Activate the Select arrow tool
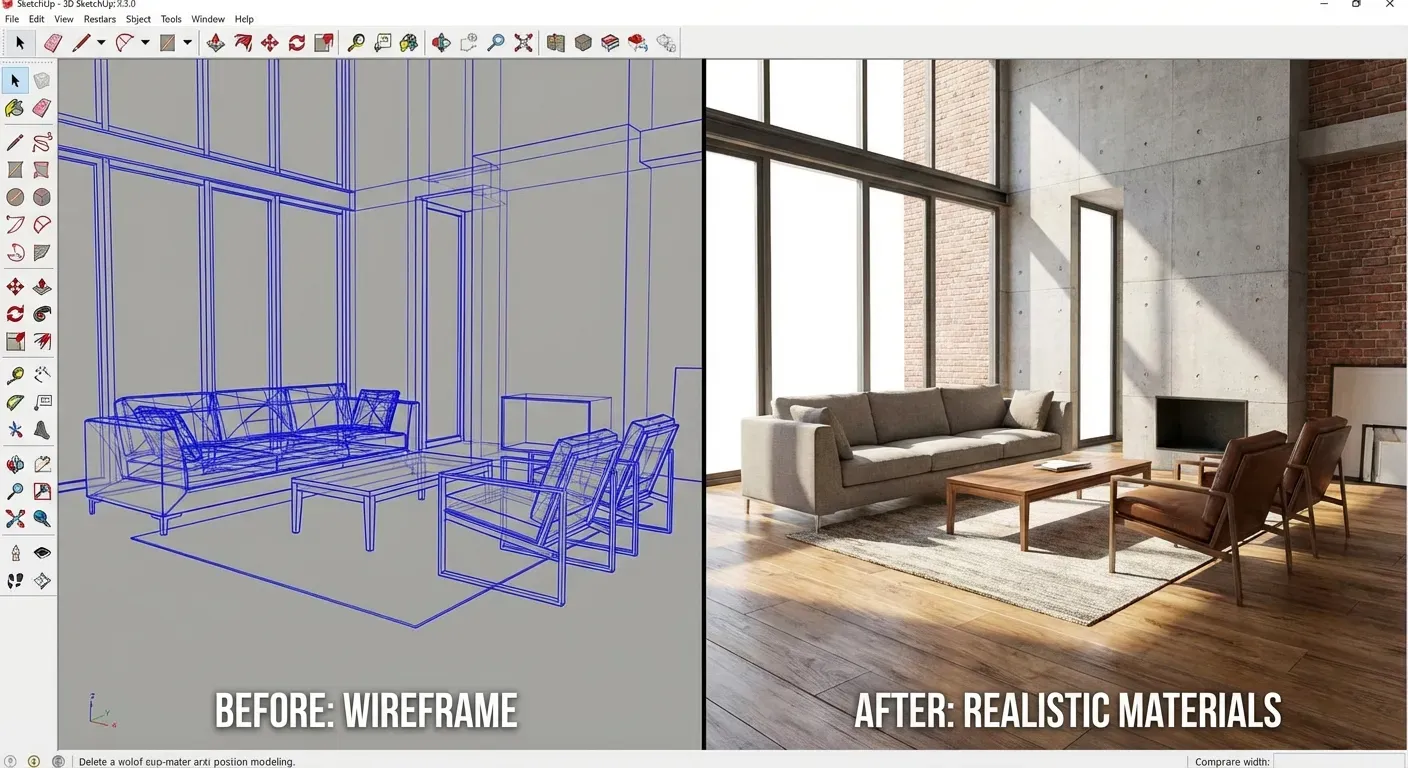Image resolution: width=1408 pixels, height=768 pixels. click(15, 80)
